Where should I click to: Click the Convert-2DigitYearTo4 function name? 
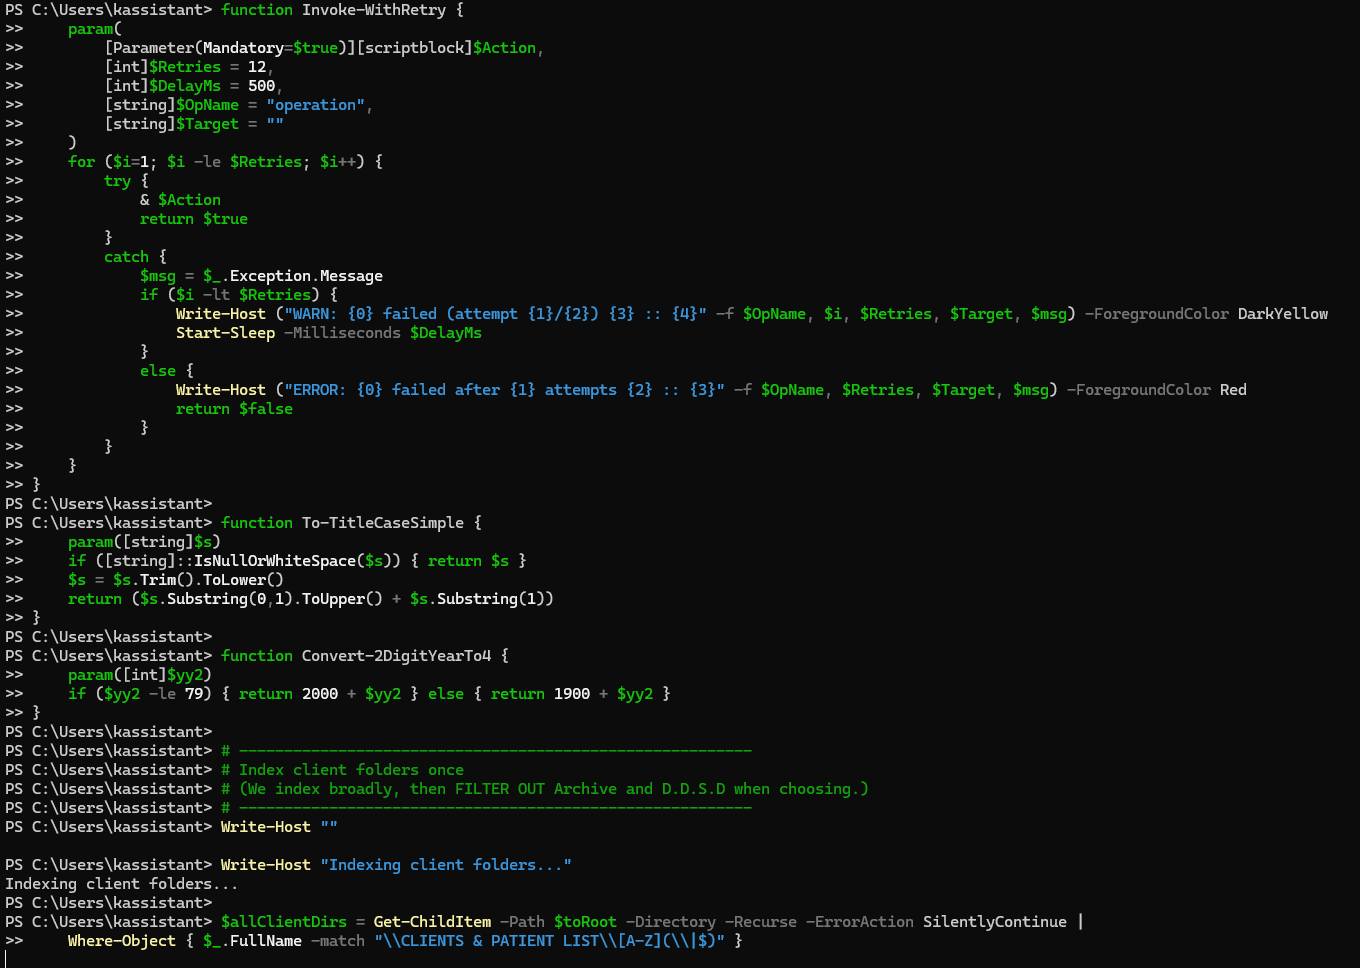396,656
